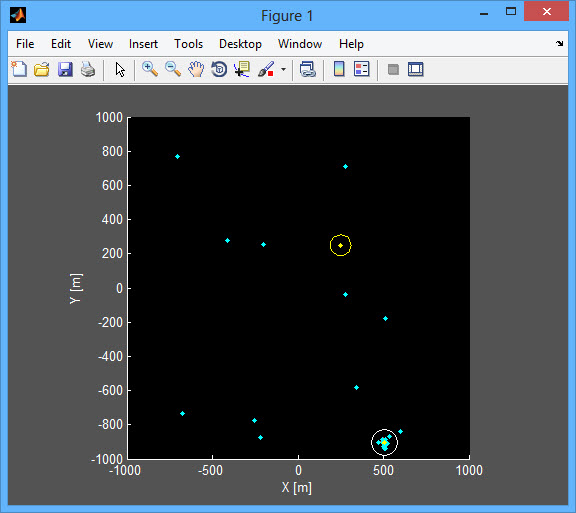This screenshot has width=576, height=513.
Task: Click the yellow circled data point
Action: 341,245
